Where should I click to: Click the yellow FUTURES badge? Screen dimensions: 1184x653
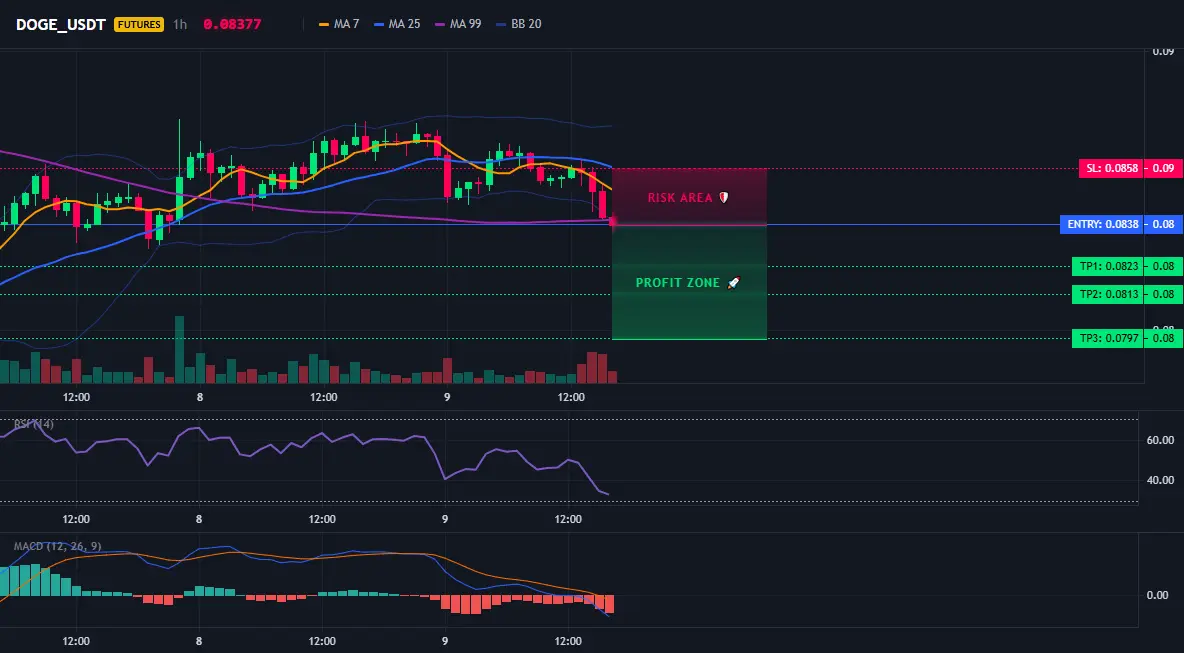pyautogui.click(x=139, y=24)
